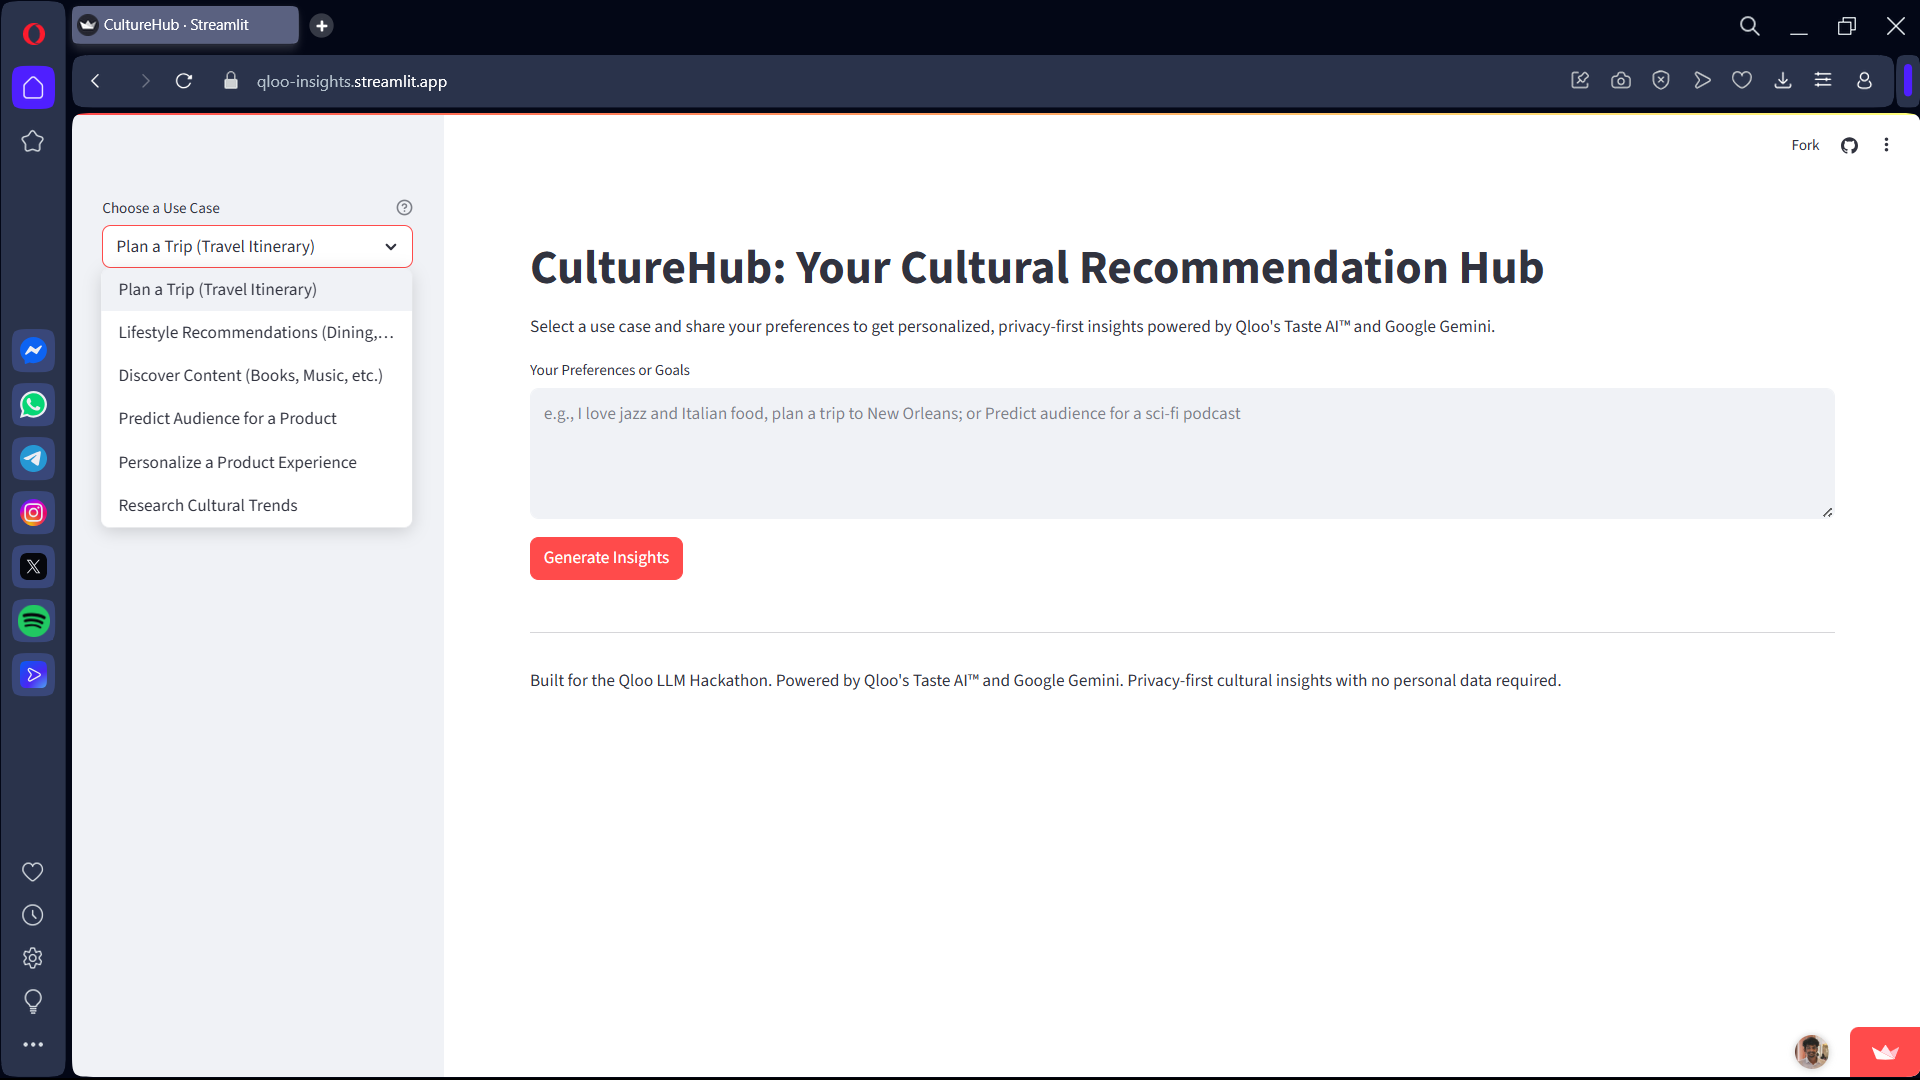
Task: Open Opera easy setup menu
Action: (x=1823, y=81)
